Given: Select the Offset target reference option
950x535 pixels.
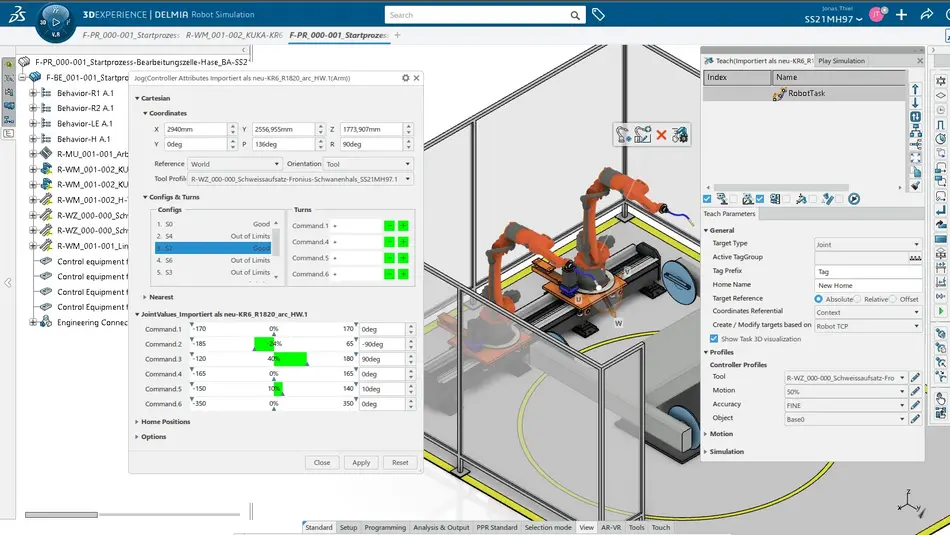Looking at the screenshot, I should pyautogui.click(x=893, y=299).
